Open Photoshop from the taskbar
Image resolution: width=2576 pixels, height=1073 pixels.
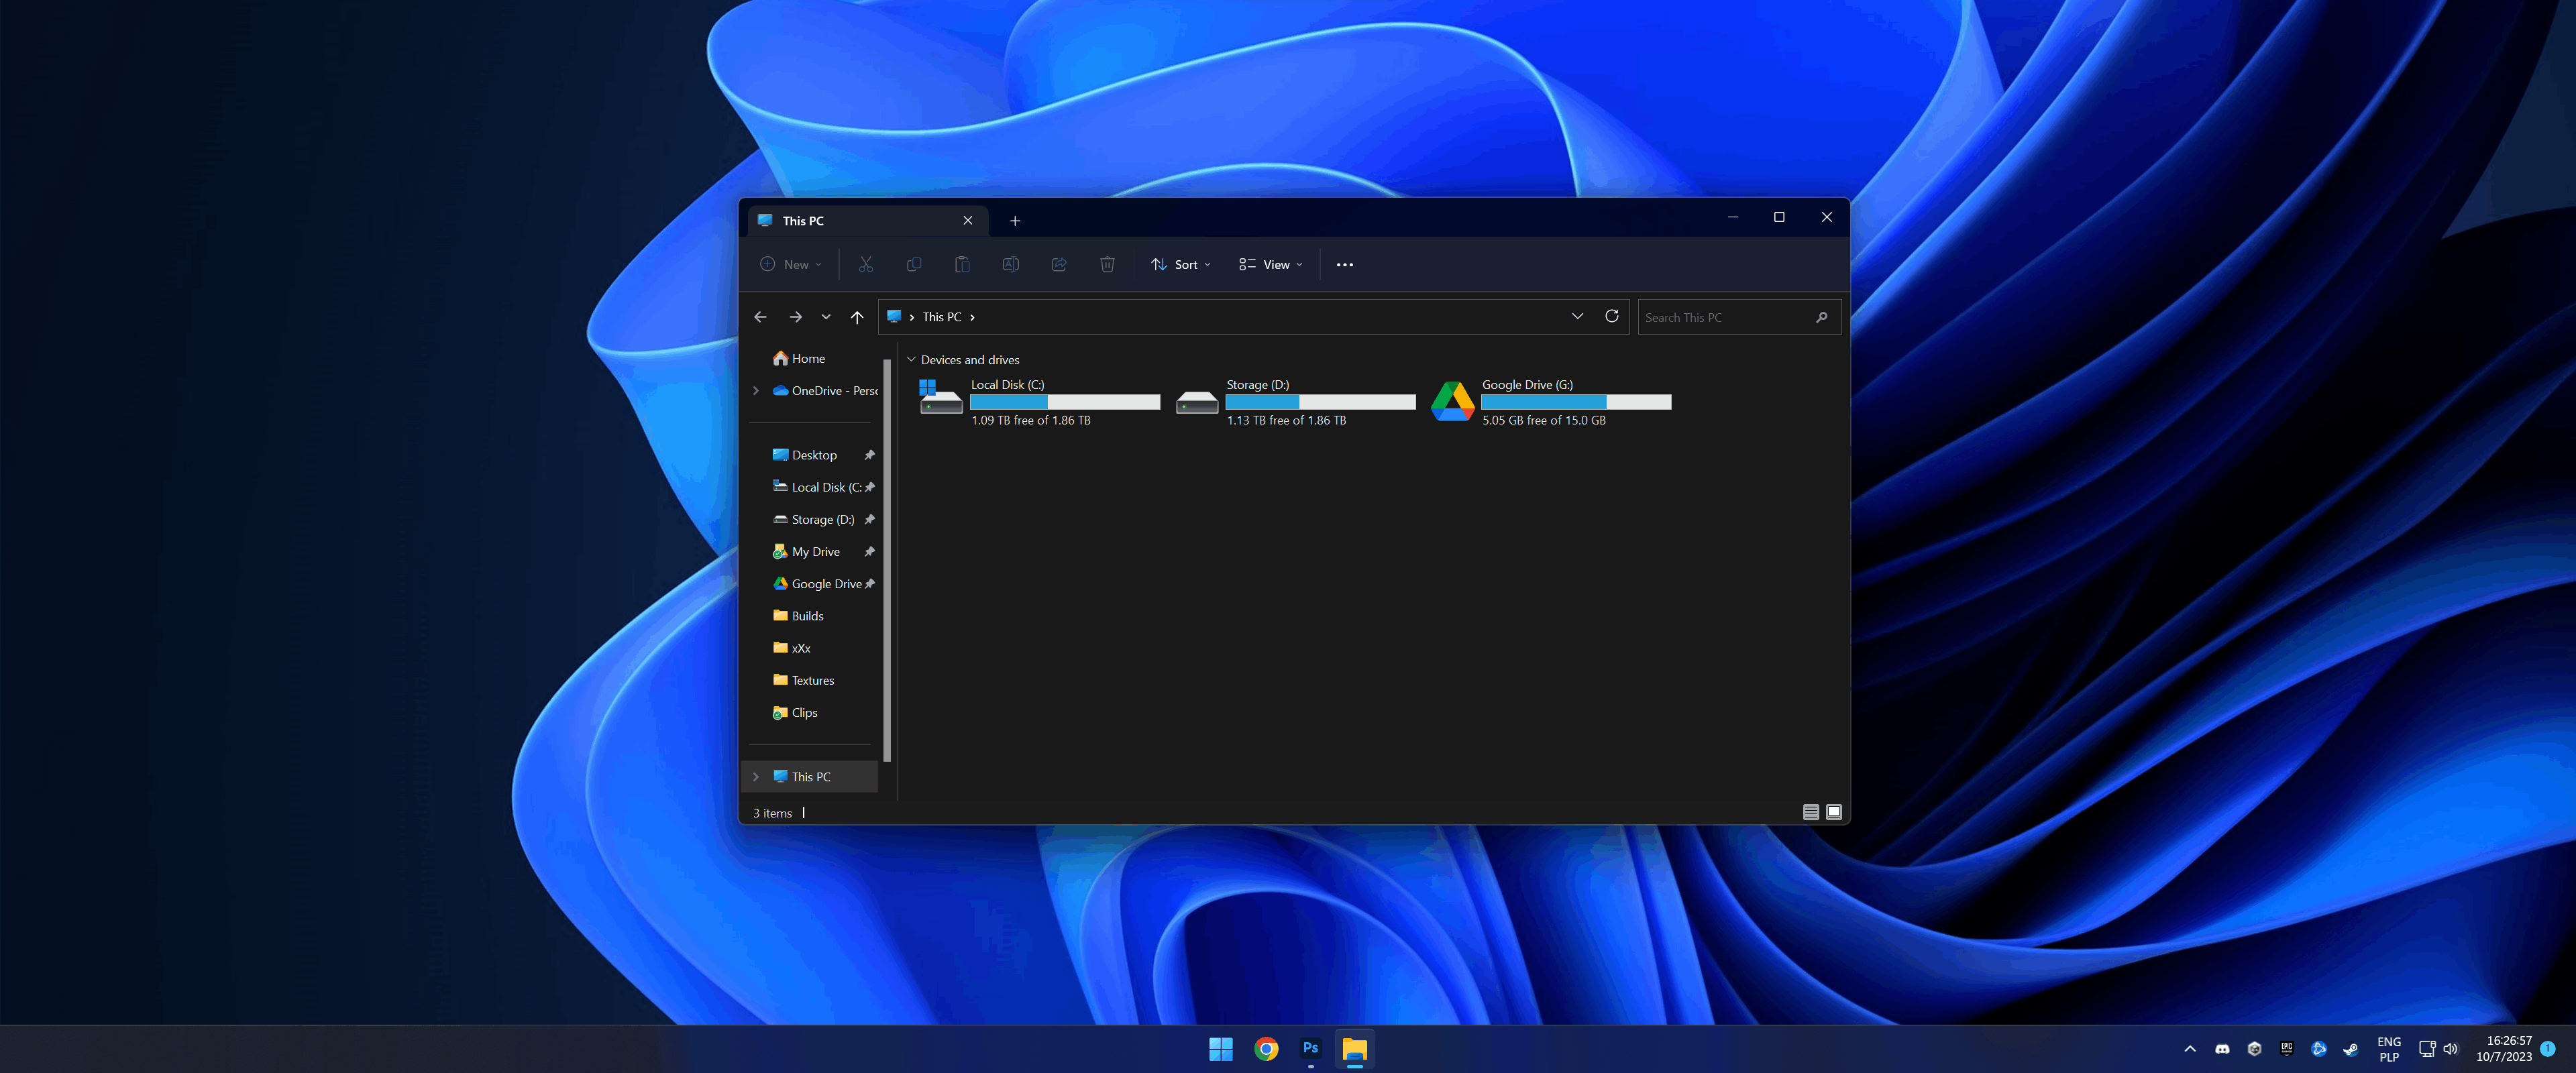1310,1048
